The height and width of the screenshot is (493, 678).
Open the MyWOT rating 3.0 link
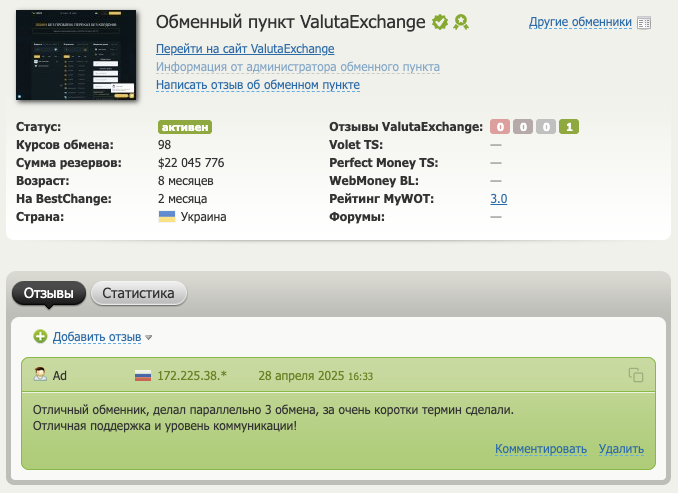[499, 199]
